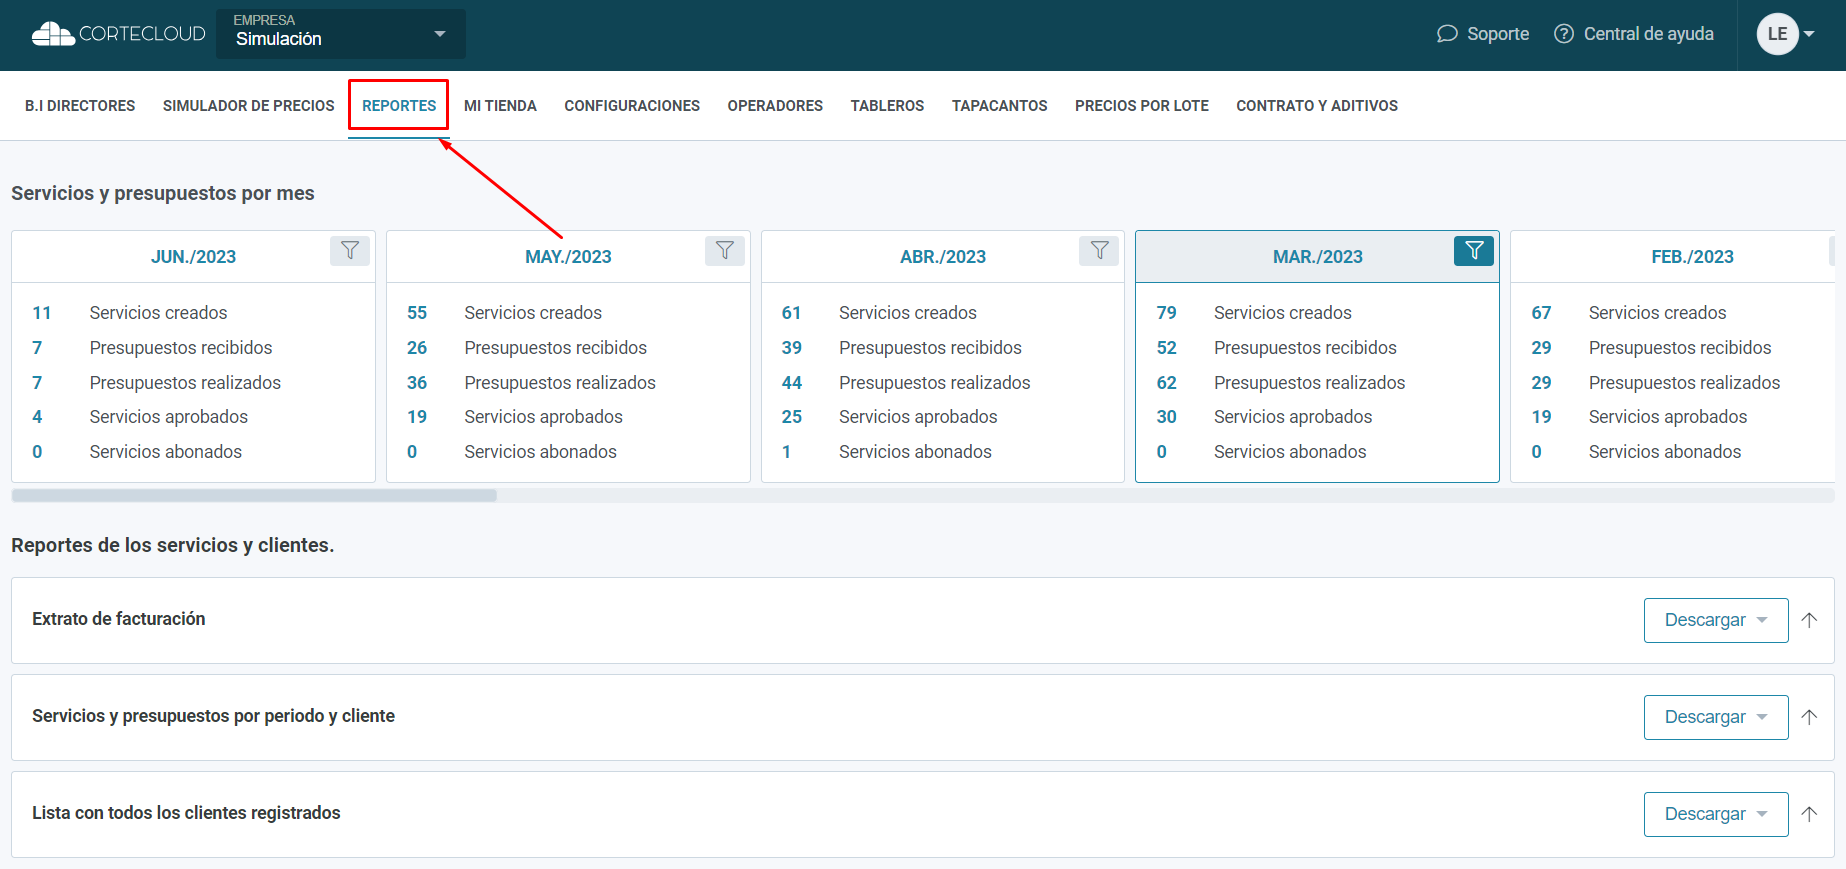Screen dimensions: 1846x869
Task: Click the LE user avatar
Action: coord(1777,34)
